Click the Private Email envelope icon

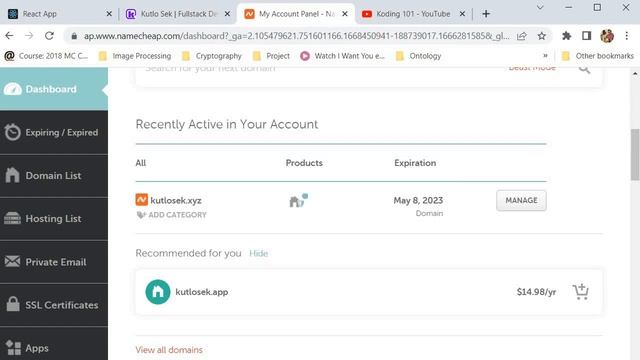coord(13,261)
